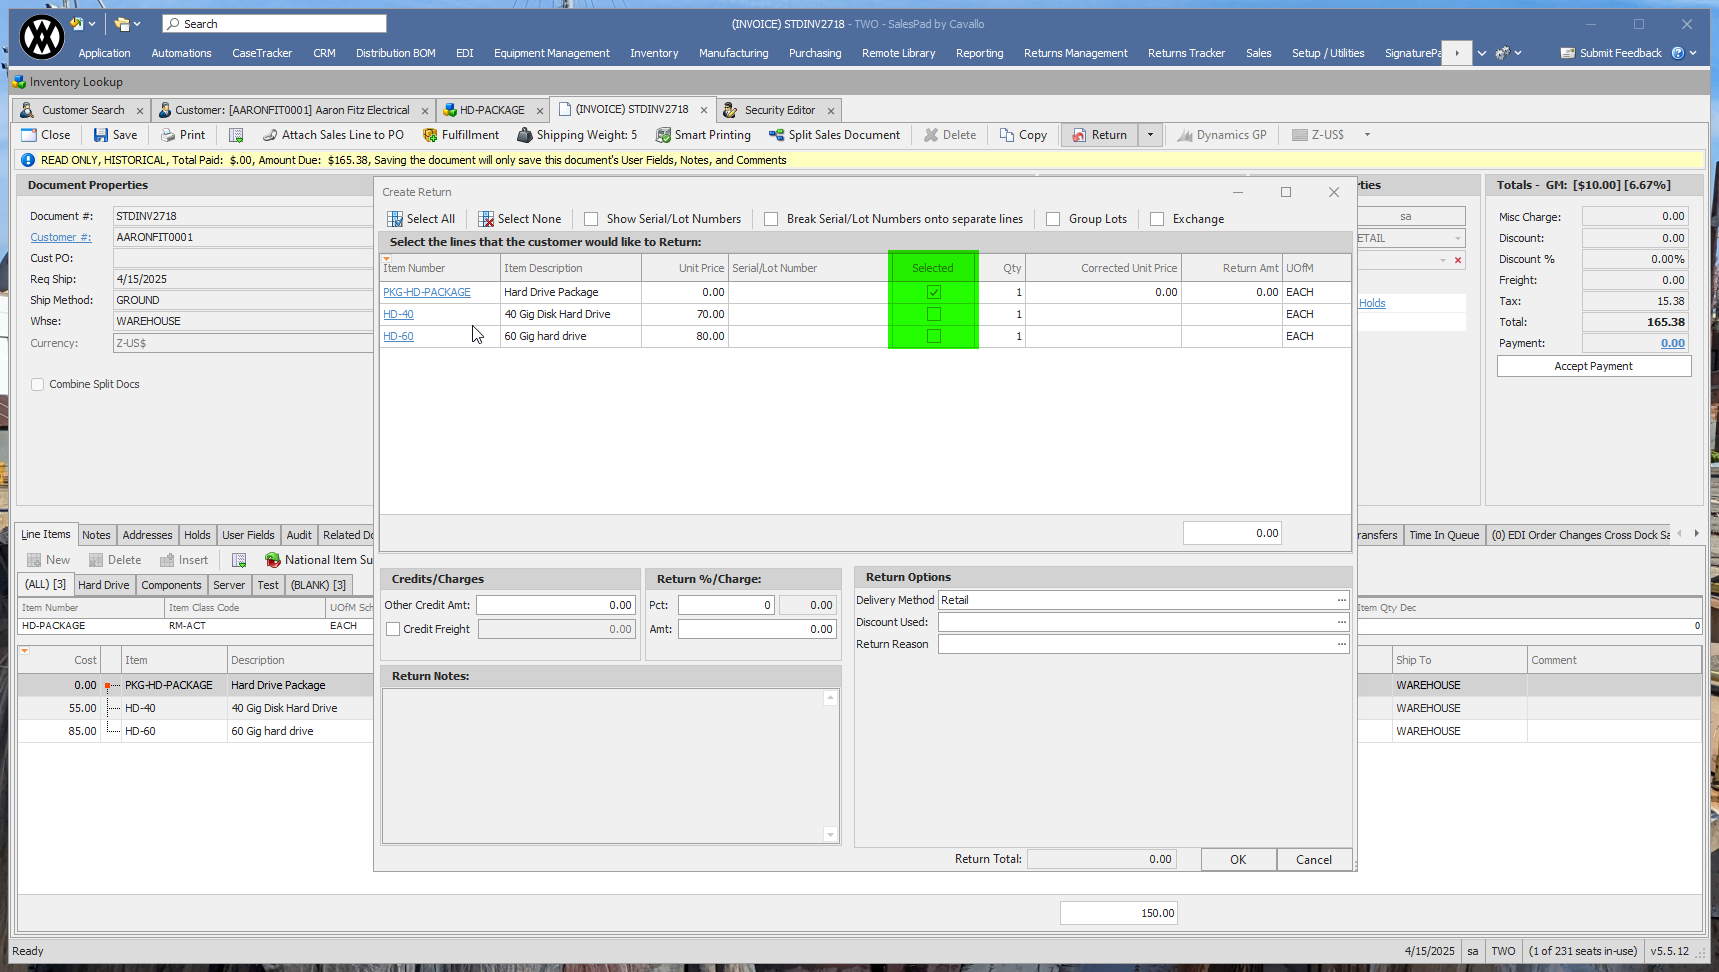Open the Delivery Method lookup ellipsis
1719x972 pixels.
(x=1341, y=600)
